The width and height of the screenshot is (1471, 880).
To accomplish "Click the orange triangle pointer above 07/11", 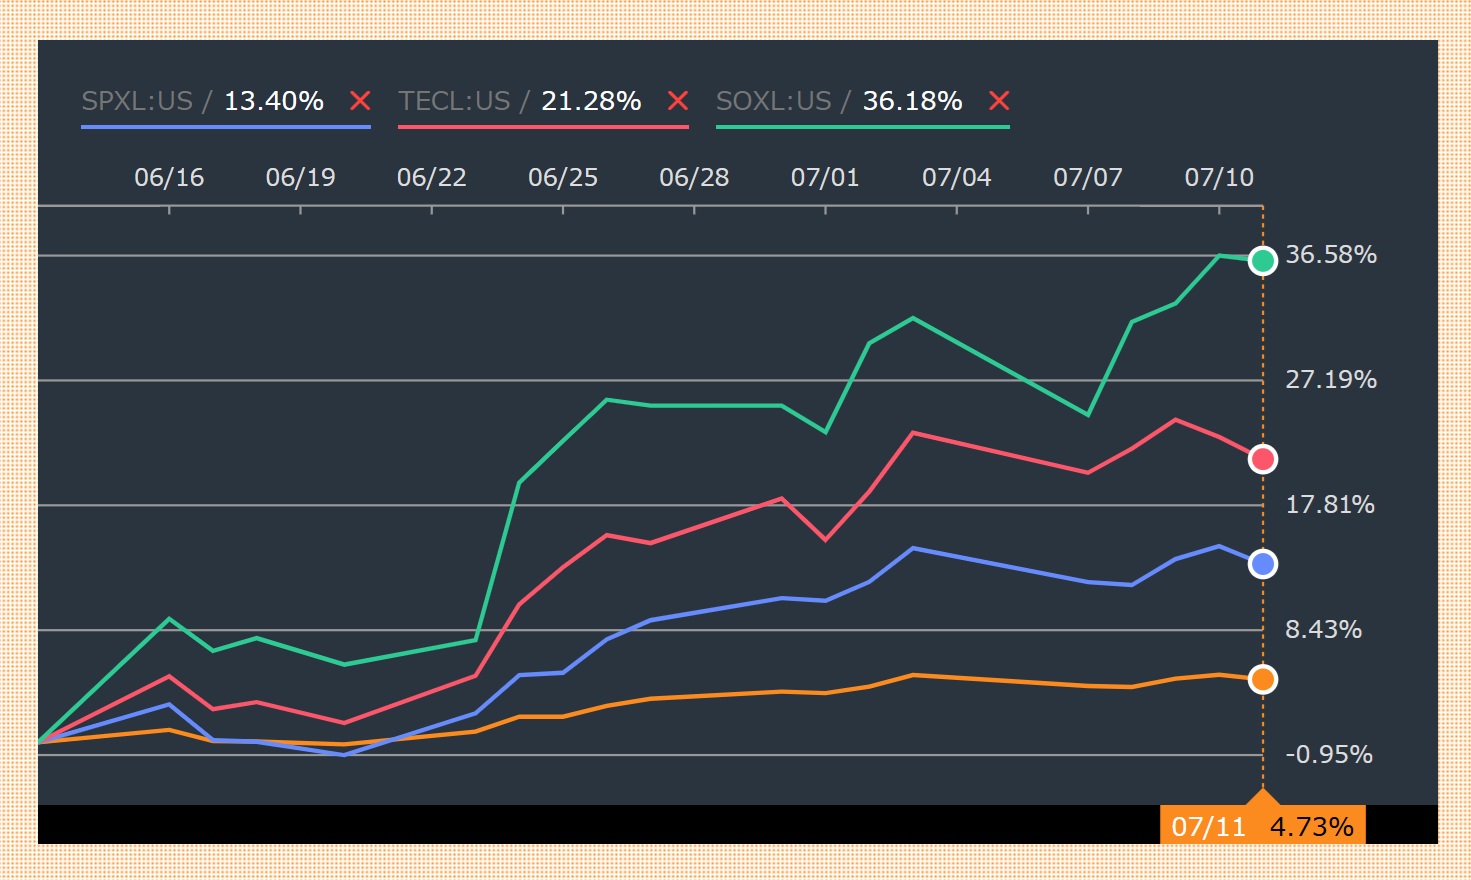I will 1263,797.
